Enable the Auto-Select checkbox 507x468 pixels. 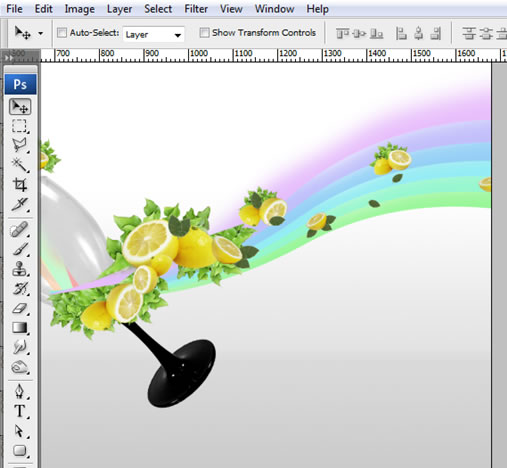coord(62,33)
